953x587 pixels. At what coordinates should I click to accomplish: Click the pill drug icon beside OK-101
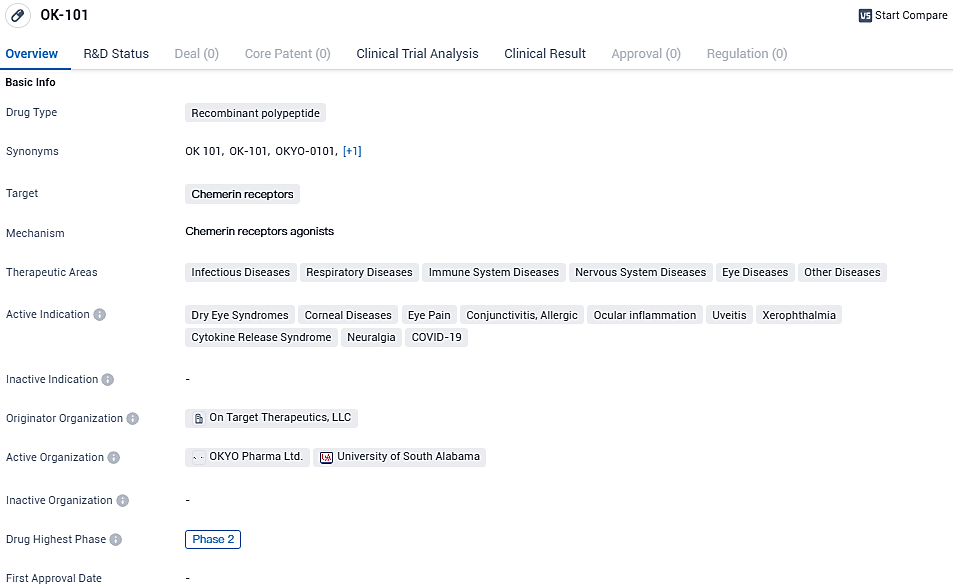coord(17,16)
